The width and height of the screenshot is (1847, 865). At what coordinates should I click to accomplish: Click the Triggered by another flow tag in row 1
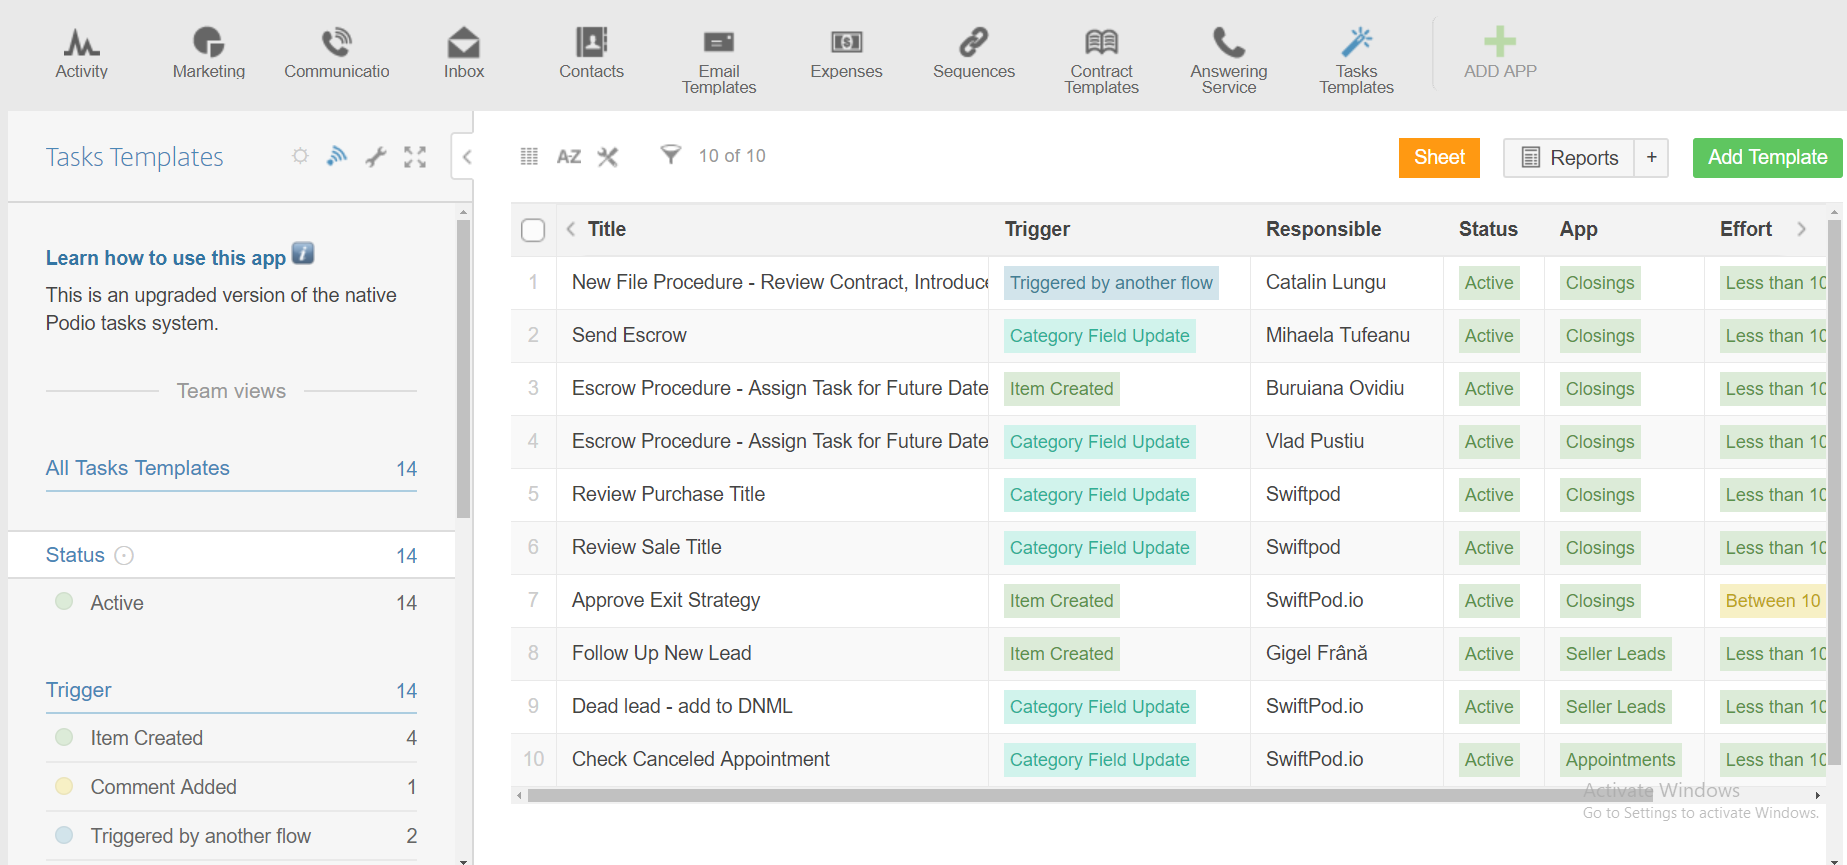click(x=1111, y=283)
